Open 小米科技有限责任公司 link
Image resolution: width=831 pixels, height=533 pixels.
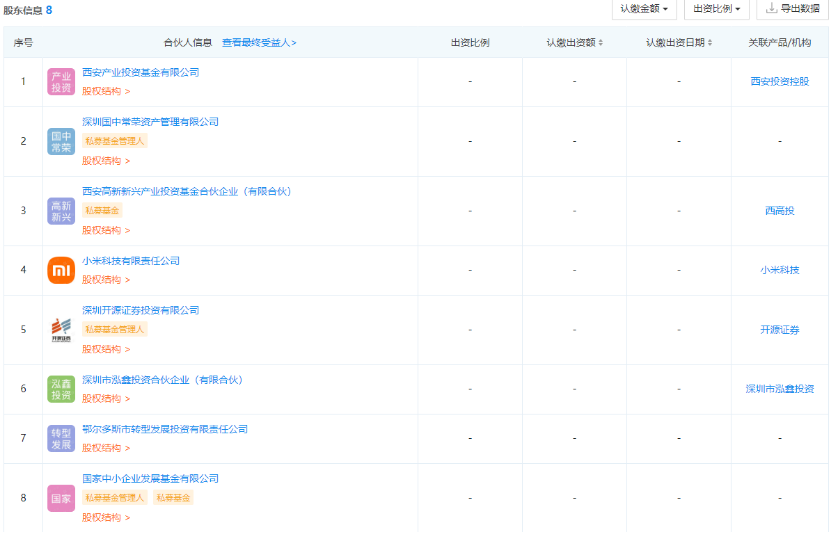tap(131, 261)
